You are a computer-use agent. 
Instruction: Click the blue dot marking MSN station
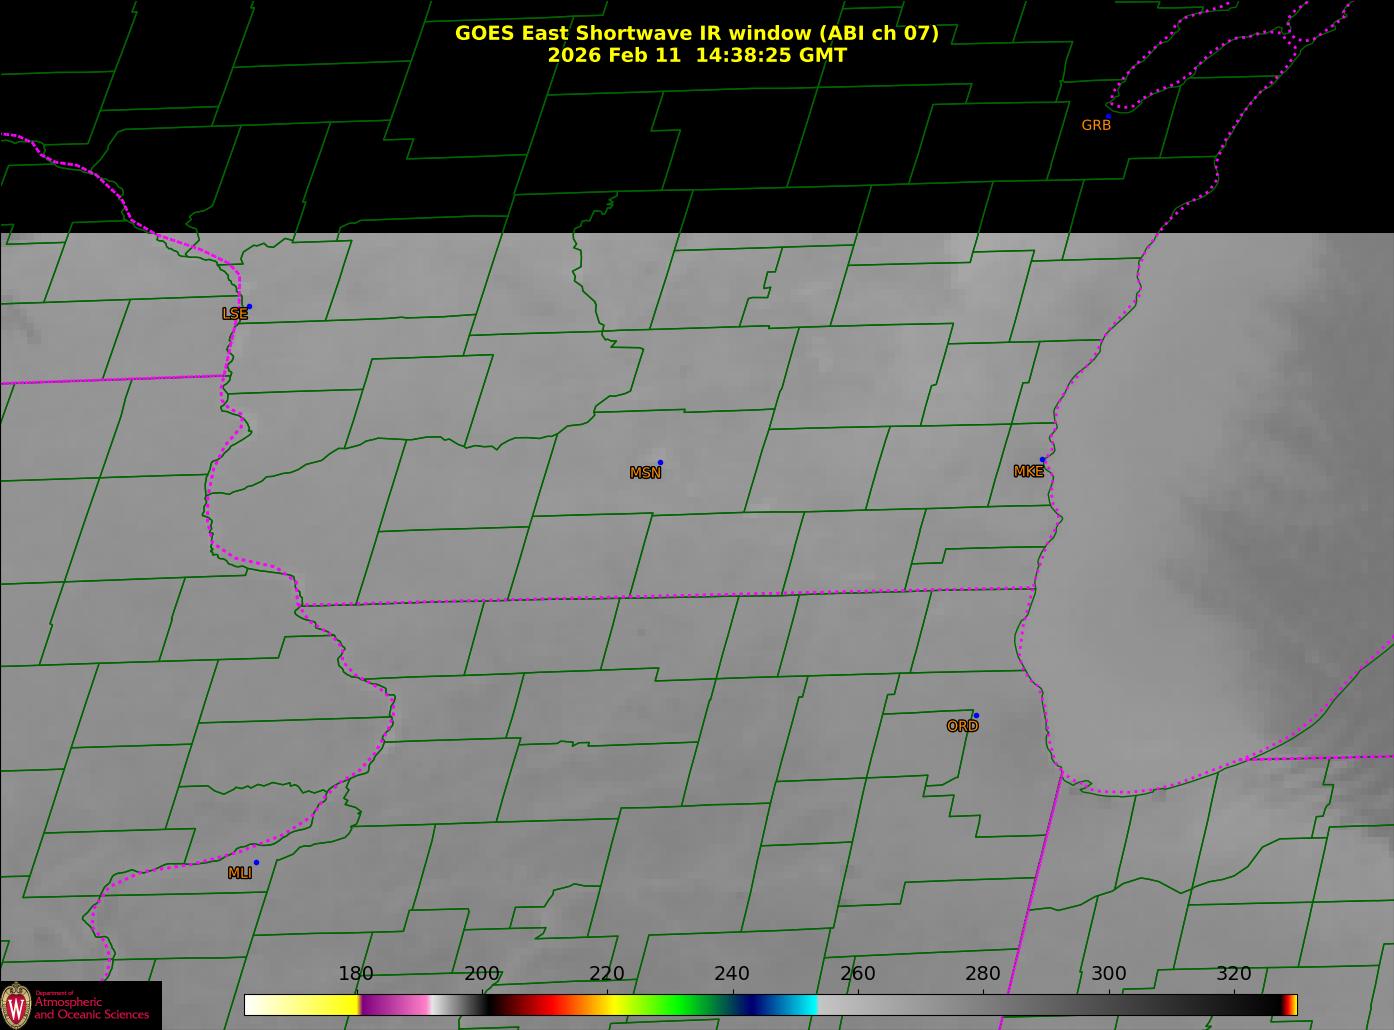pyautogui.click(x=660, y=462)
